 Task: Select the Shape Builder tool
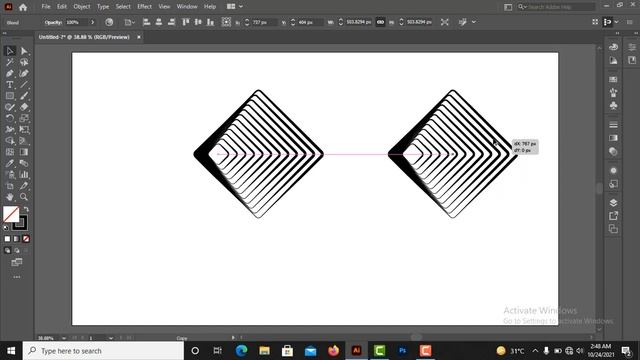[x=10, y=141]
